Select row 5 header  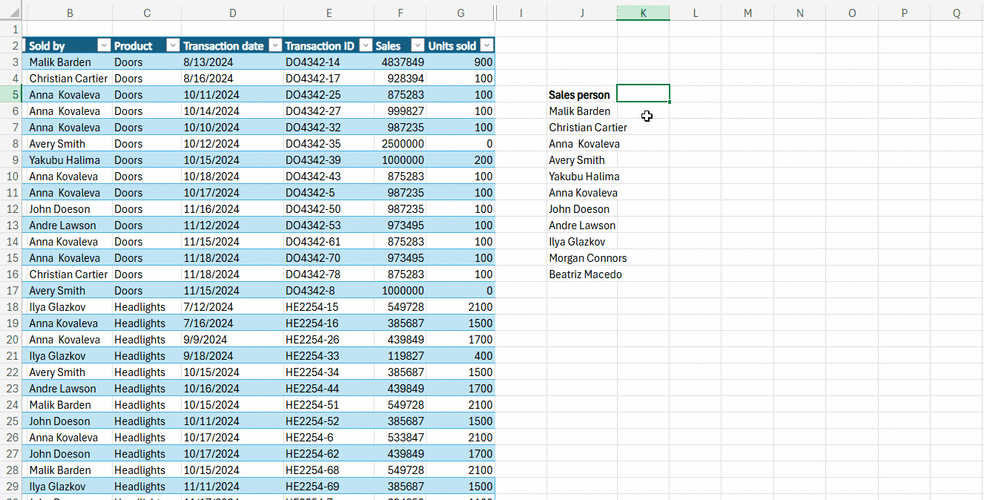coord(11,95)
